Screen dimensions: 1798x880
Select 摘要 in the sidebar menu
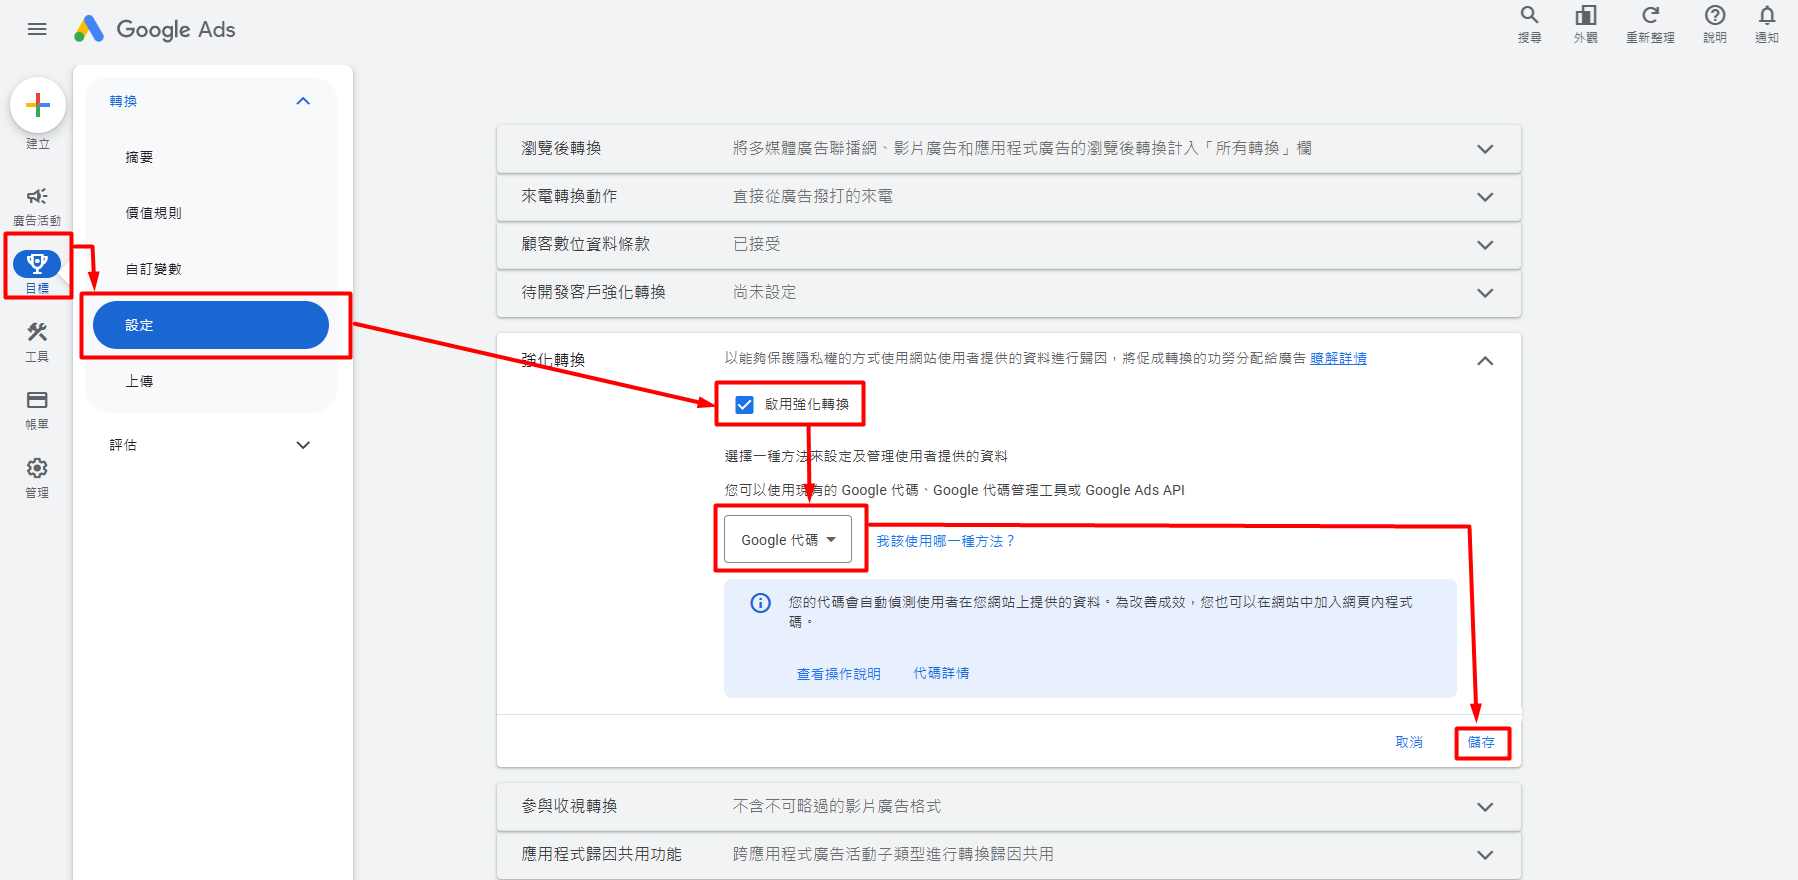coord(139,157)
